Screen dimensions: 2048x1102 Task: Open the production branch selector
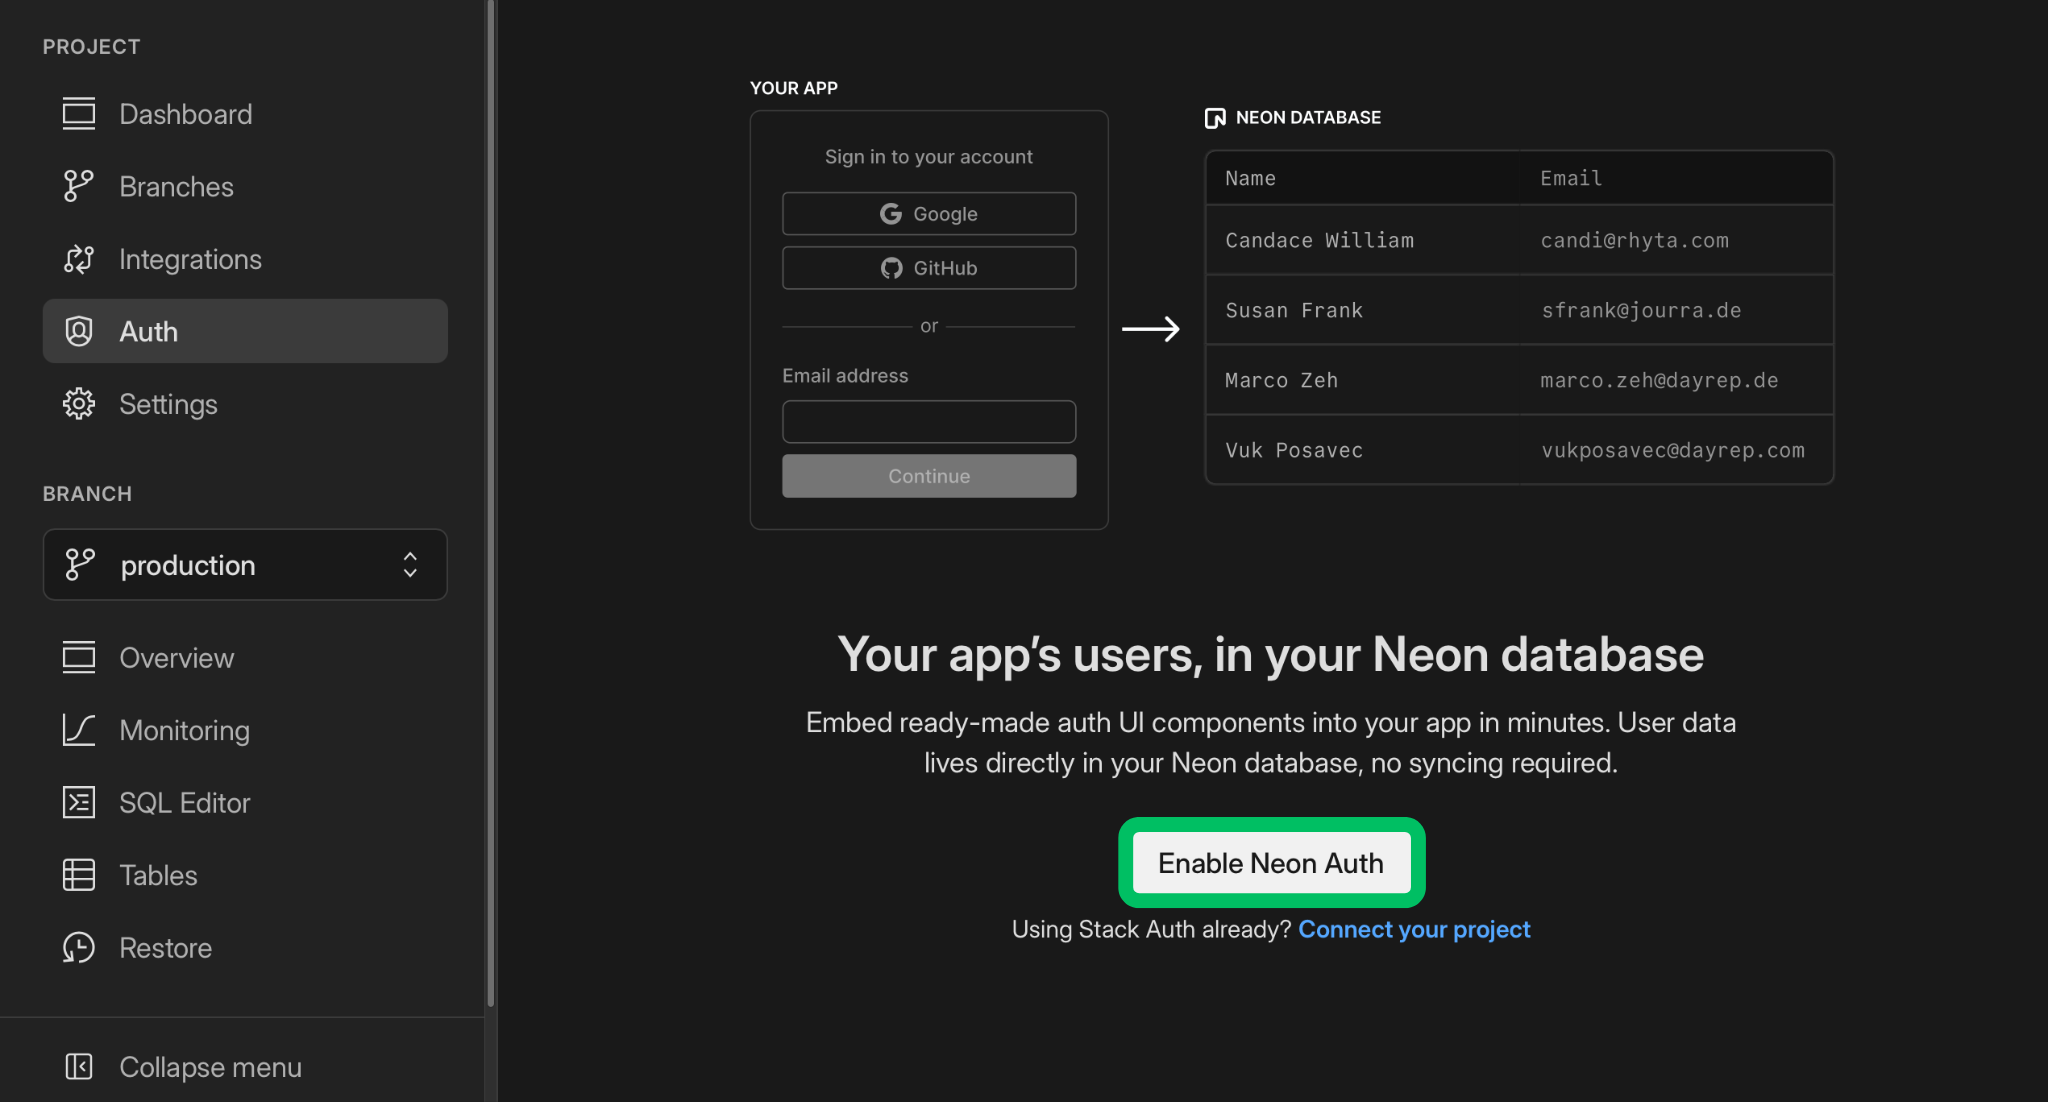[244, 564]
